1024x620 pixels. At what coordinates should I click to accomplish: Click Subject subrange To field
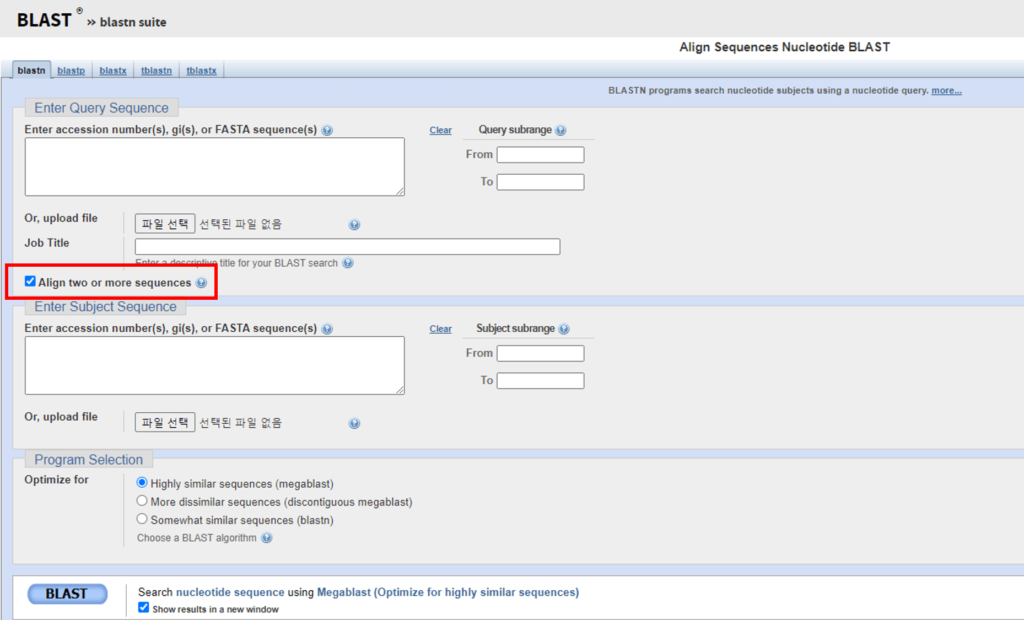tap(541, 381)
